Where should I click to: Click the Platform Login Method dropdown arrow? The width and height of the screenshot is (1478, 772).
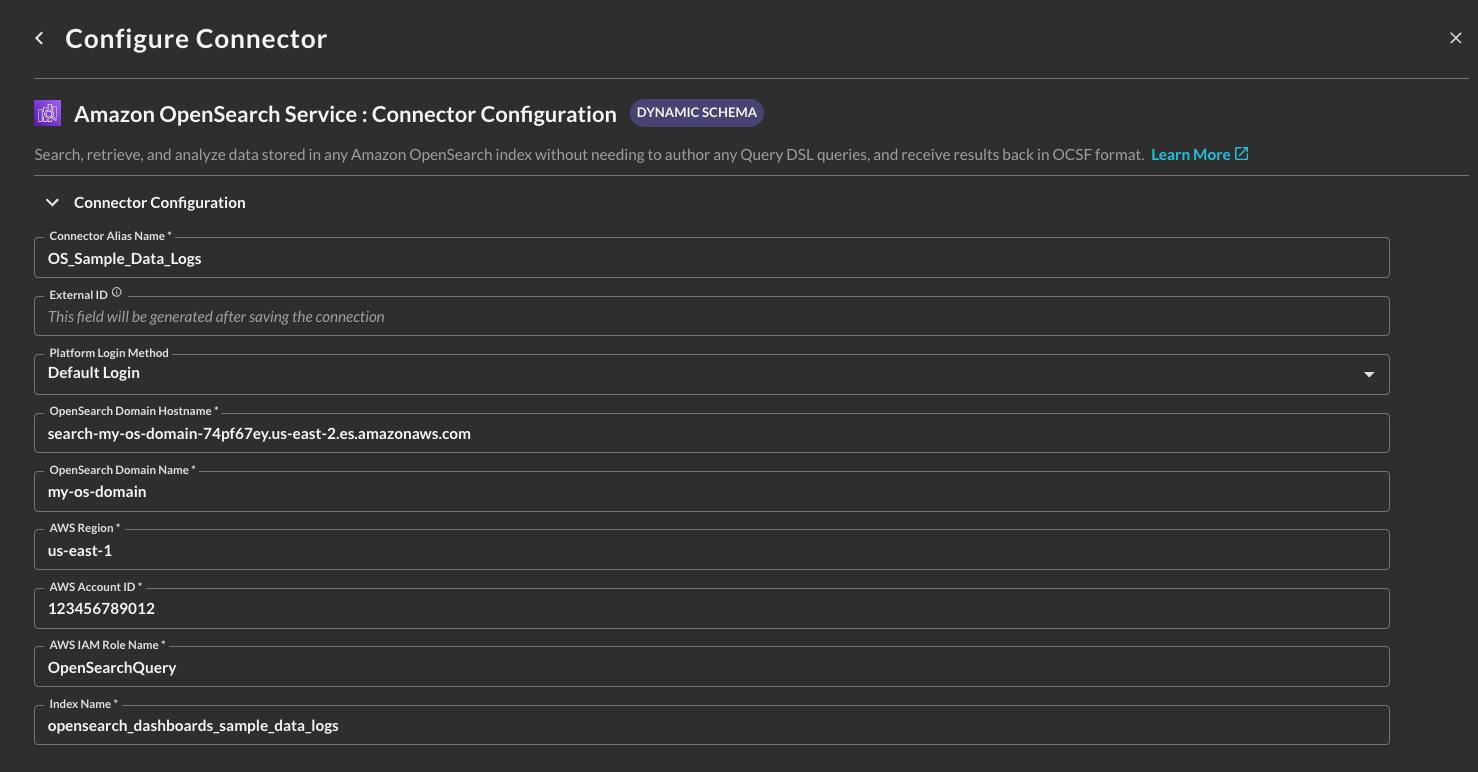coord(1369,375)
